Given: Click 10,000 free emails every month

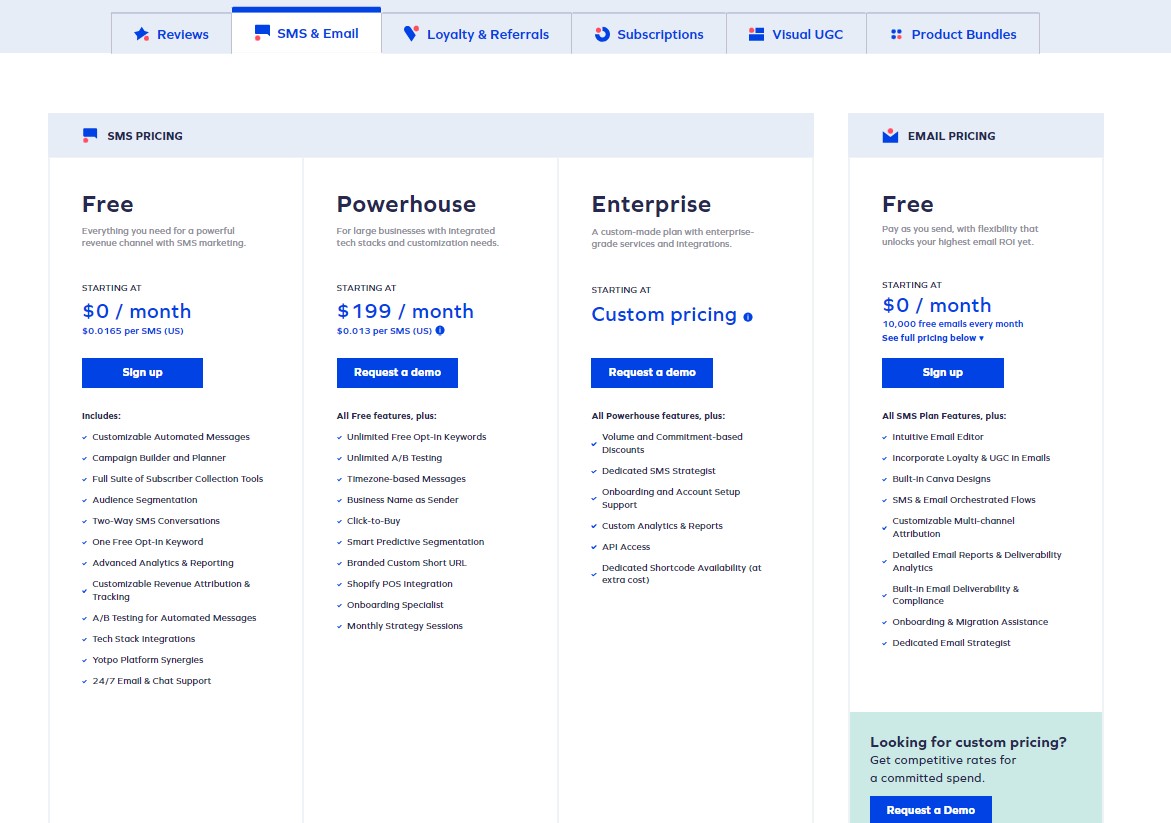Looking at the screenshot, I should [x=953, y=324].
